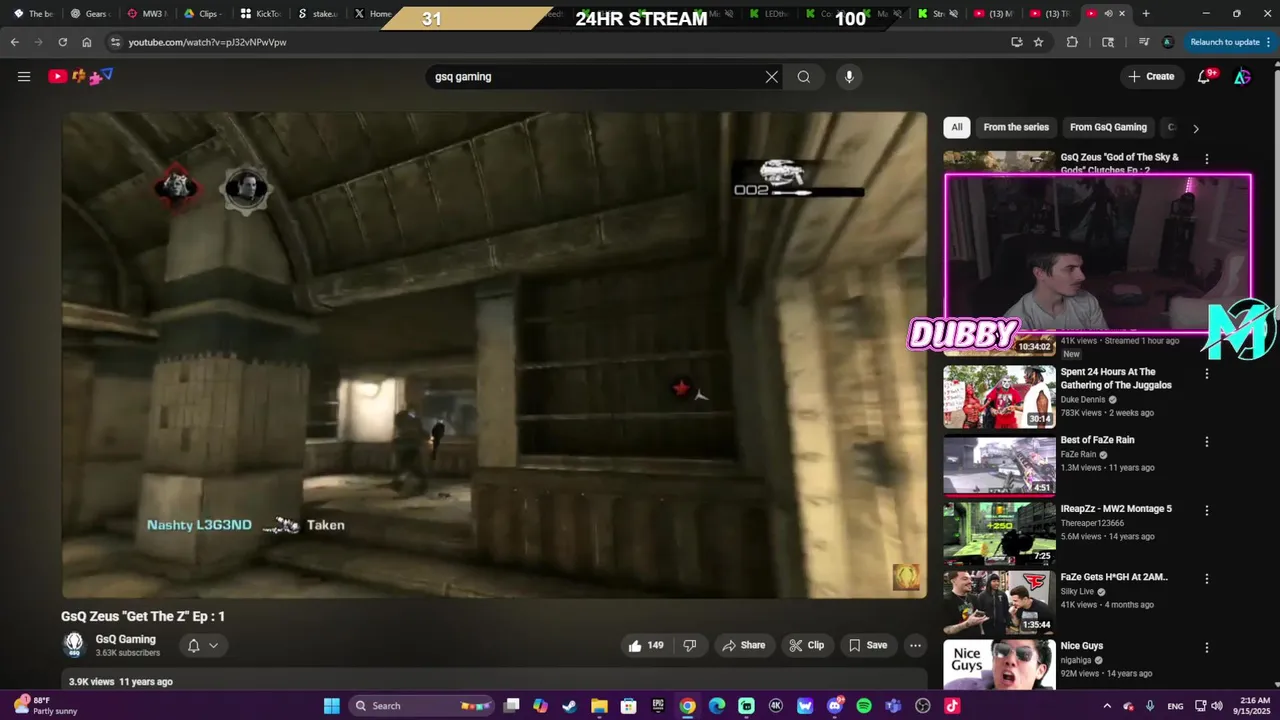Start voice search with microphone

point(849,77)
